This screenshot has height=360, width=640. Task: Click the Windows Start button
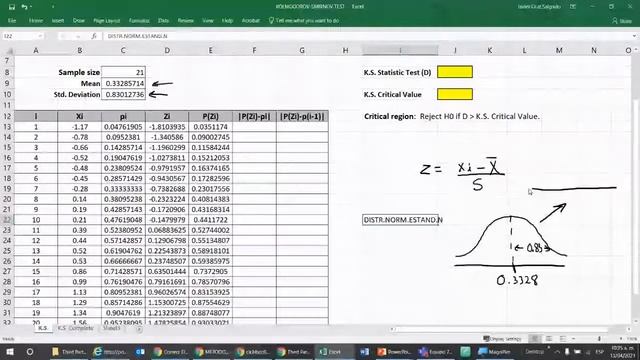(x=10, y=351)
